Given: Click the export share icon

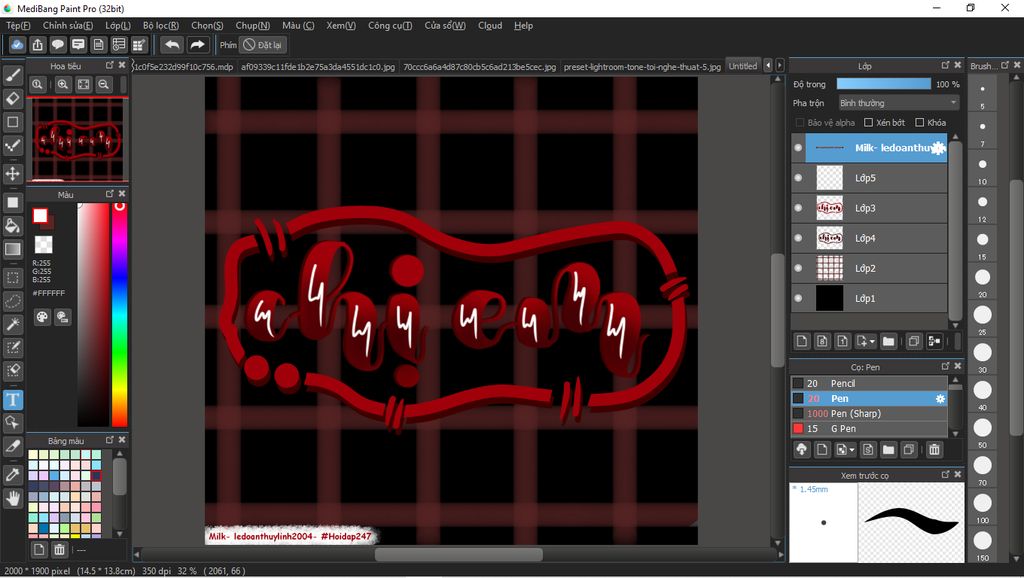Looking at the screenshot, I should point(37,44).
